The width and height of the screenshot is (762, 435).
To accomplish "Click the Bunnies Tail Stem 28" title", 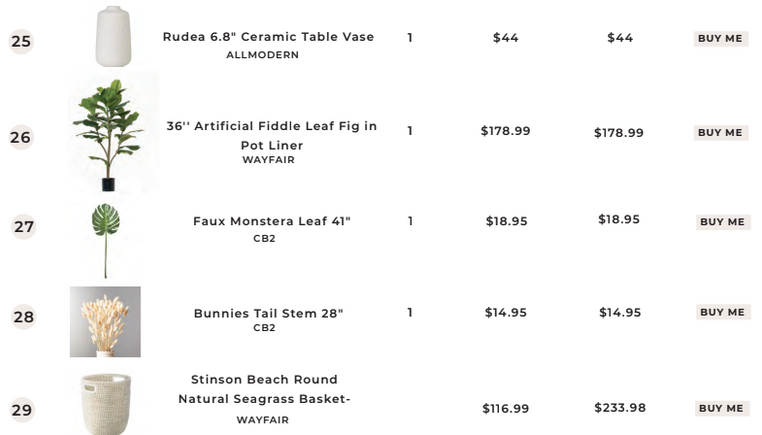I will point(268,313).
